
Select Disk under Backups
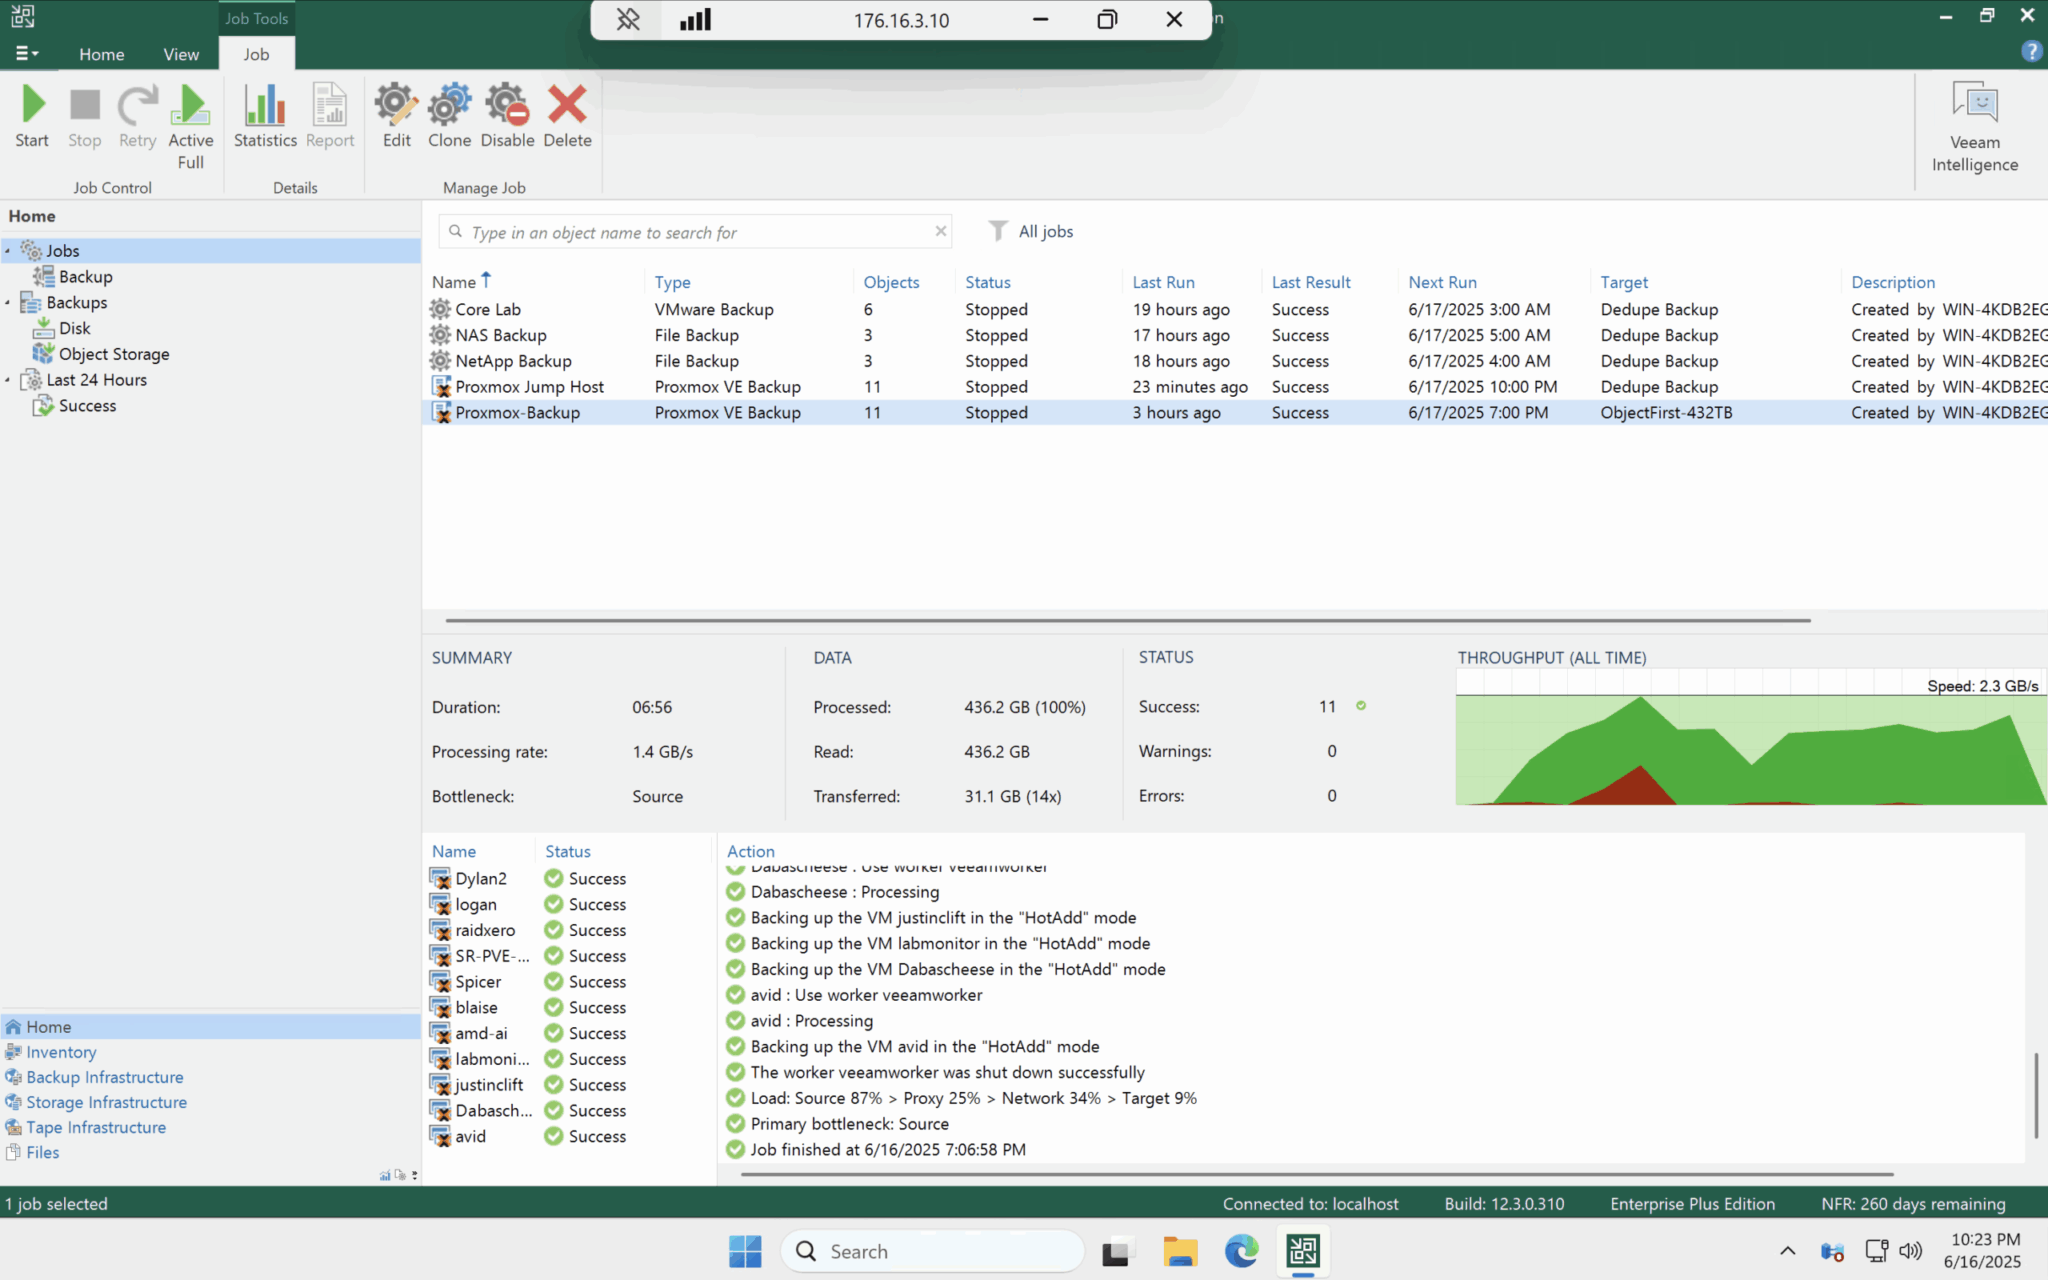[x=74, y=328]
